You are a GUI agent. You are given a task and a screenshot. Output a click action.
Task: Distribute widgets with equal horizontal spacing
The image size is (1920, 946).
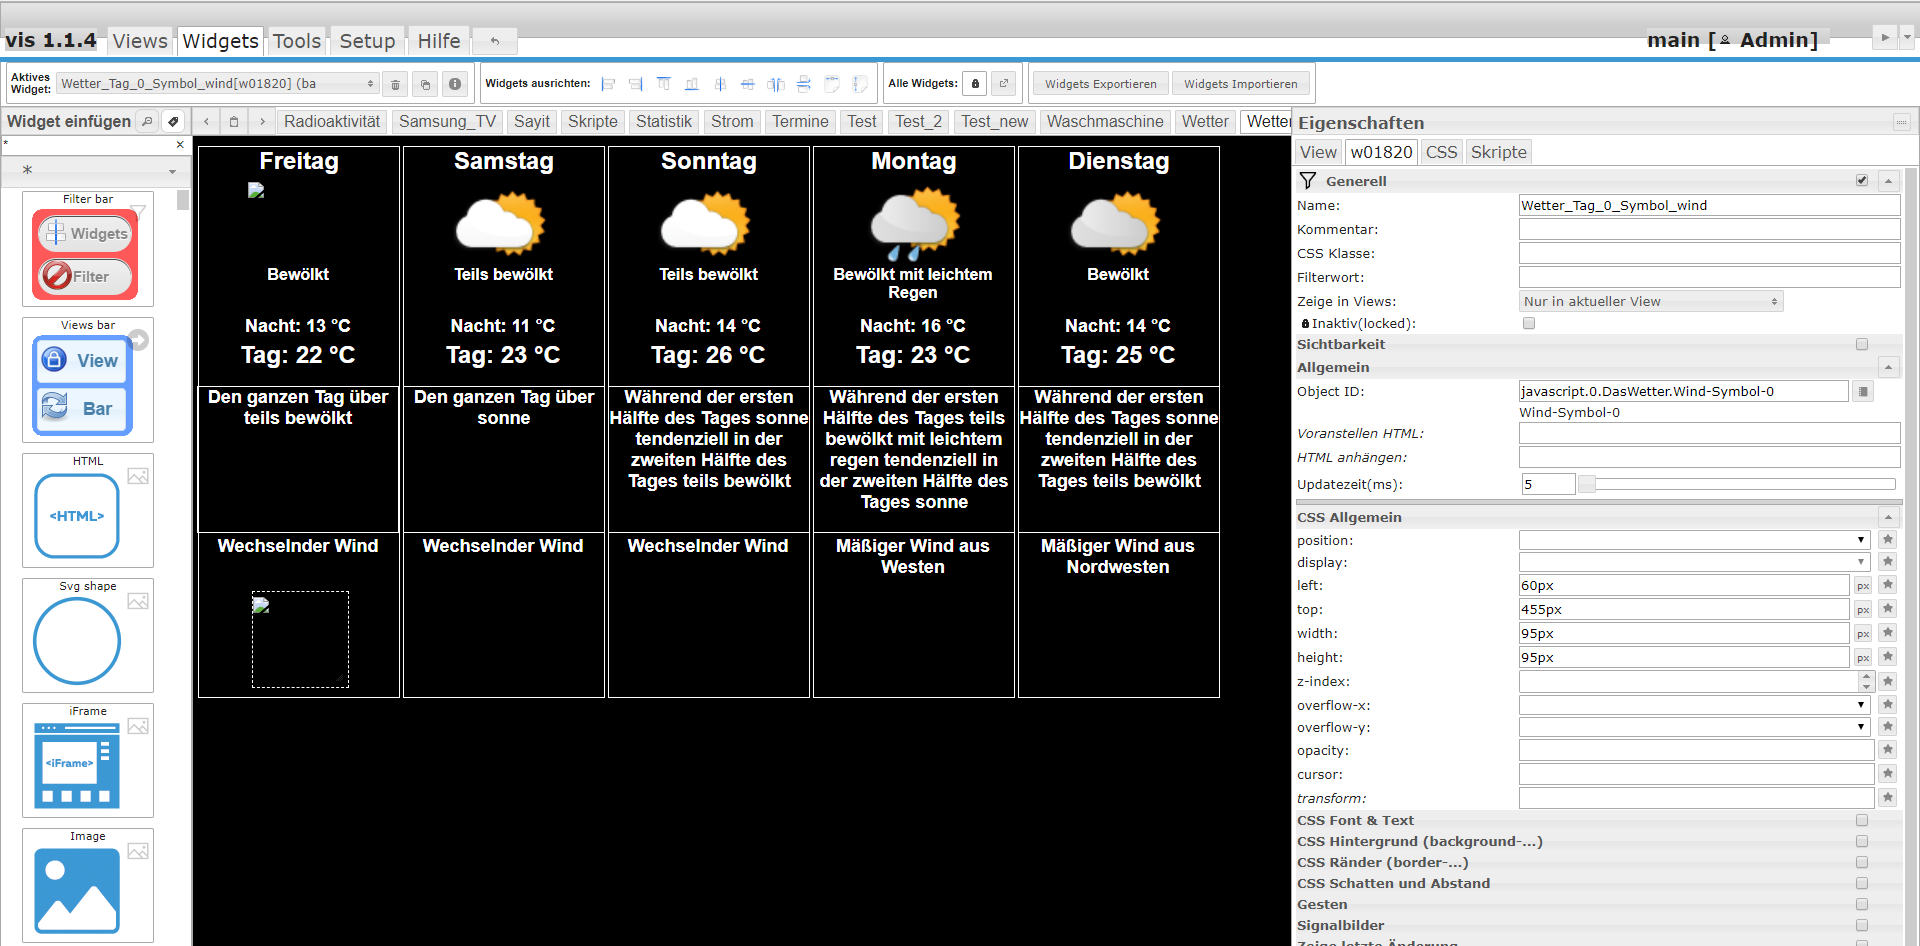tap(776, 84)
